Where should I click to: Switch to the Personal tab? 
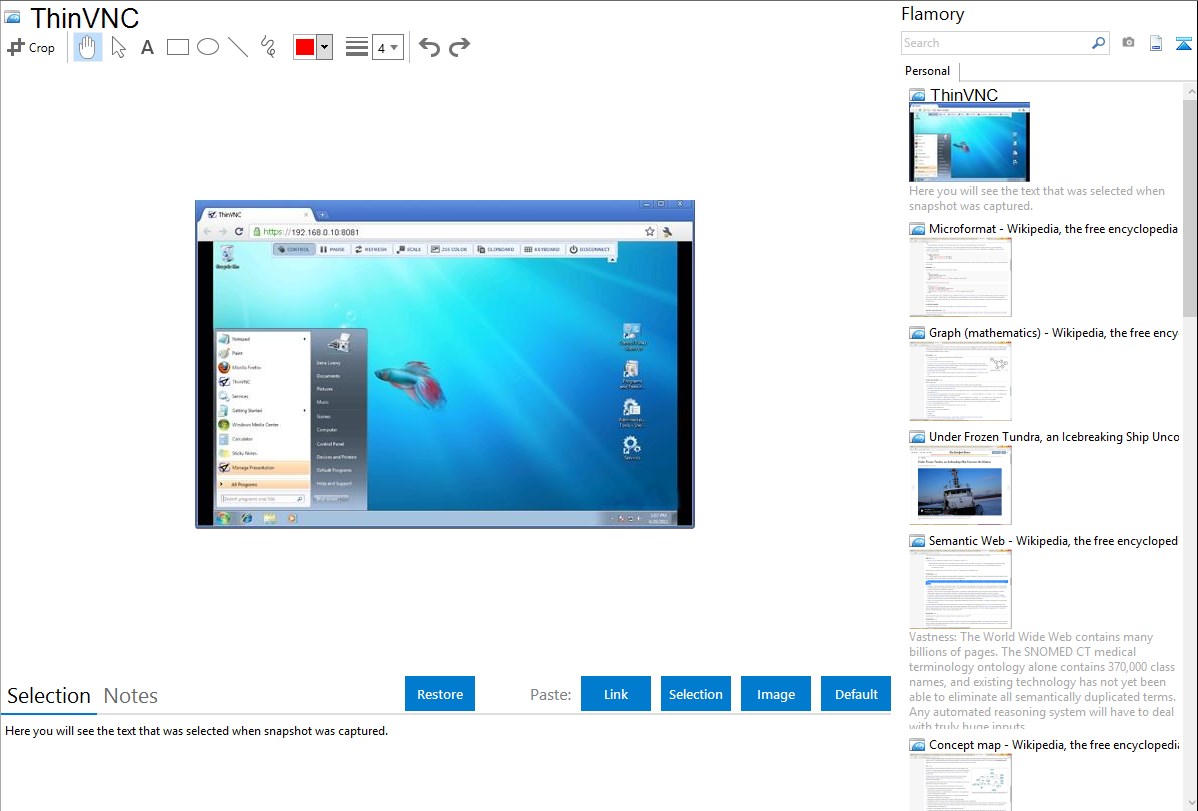[927, 71]
